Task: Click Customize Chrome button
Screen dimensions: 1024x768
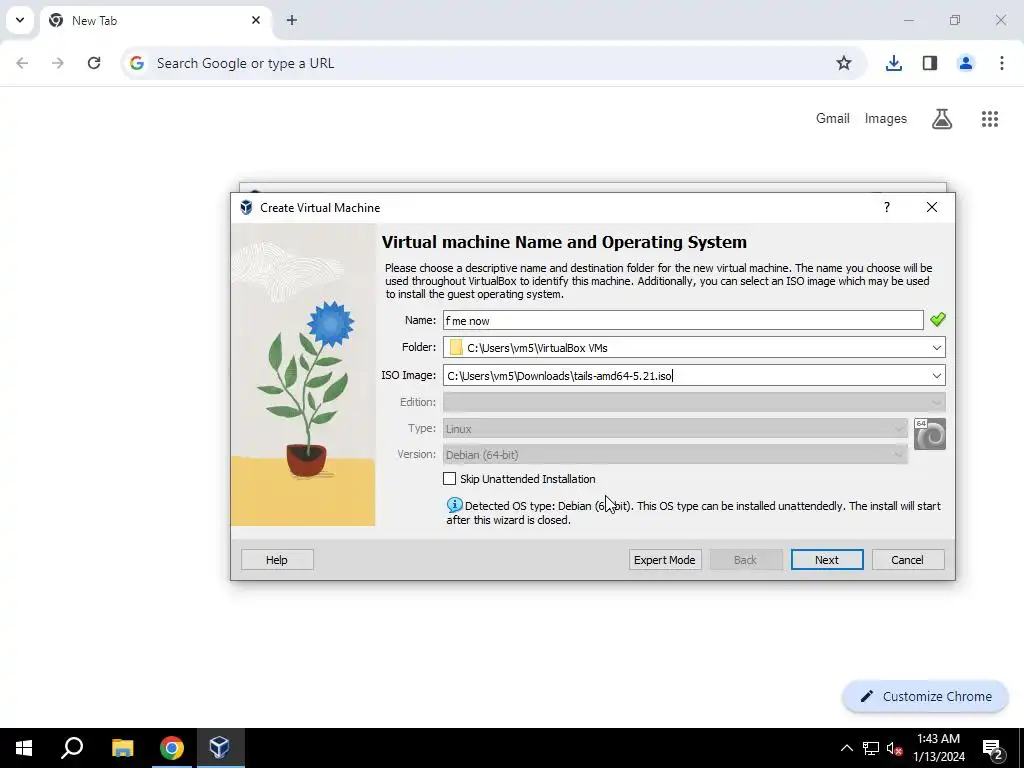Action: click(x=925, y=696)
